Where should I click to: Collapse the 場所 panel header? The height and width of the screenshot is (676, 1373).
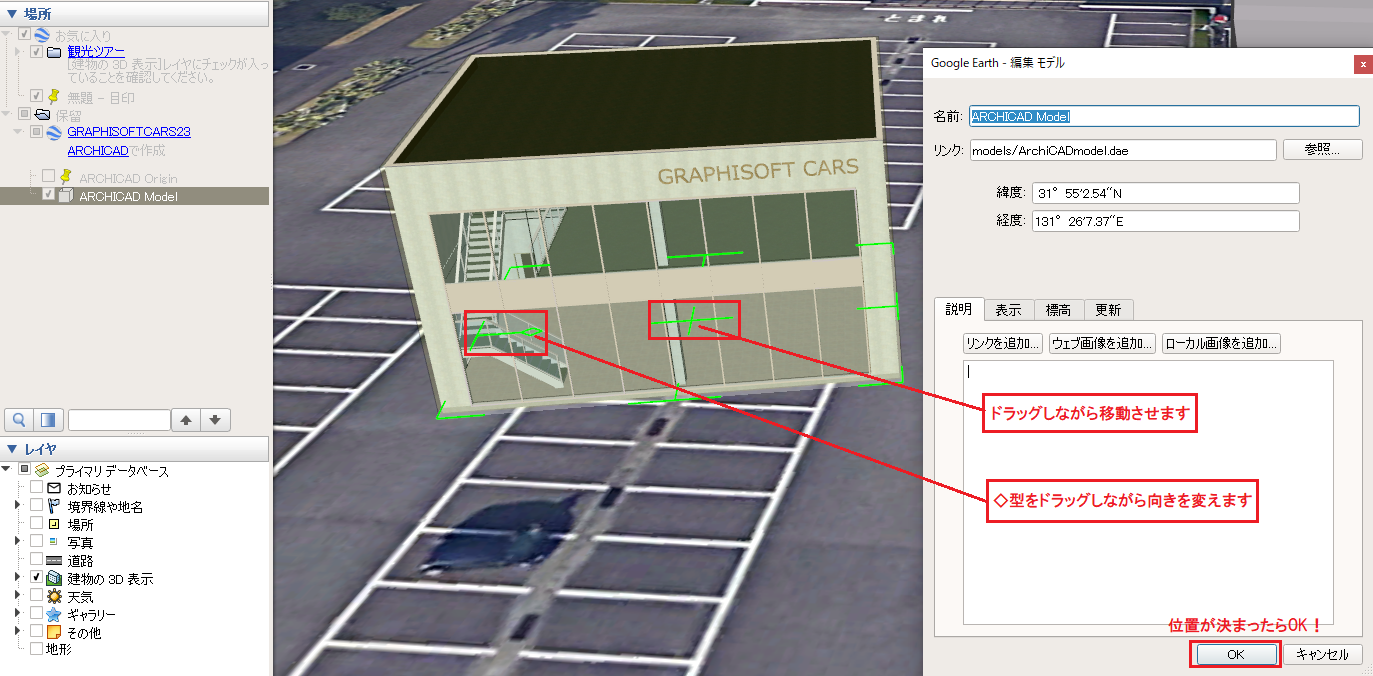point(13,14)
